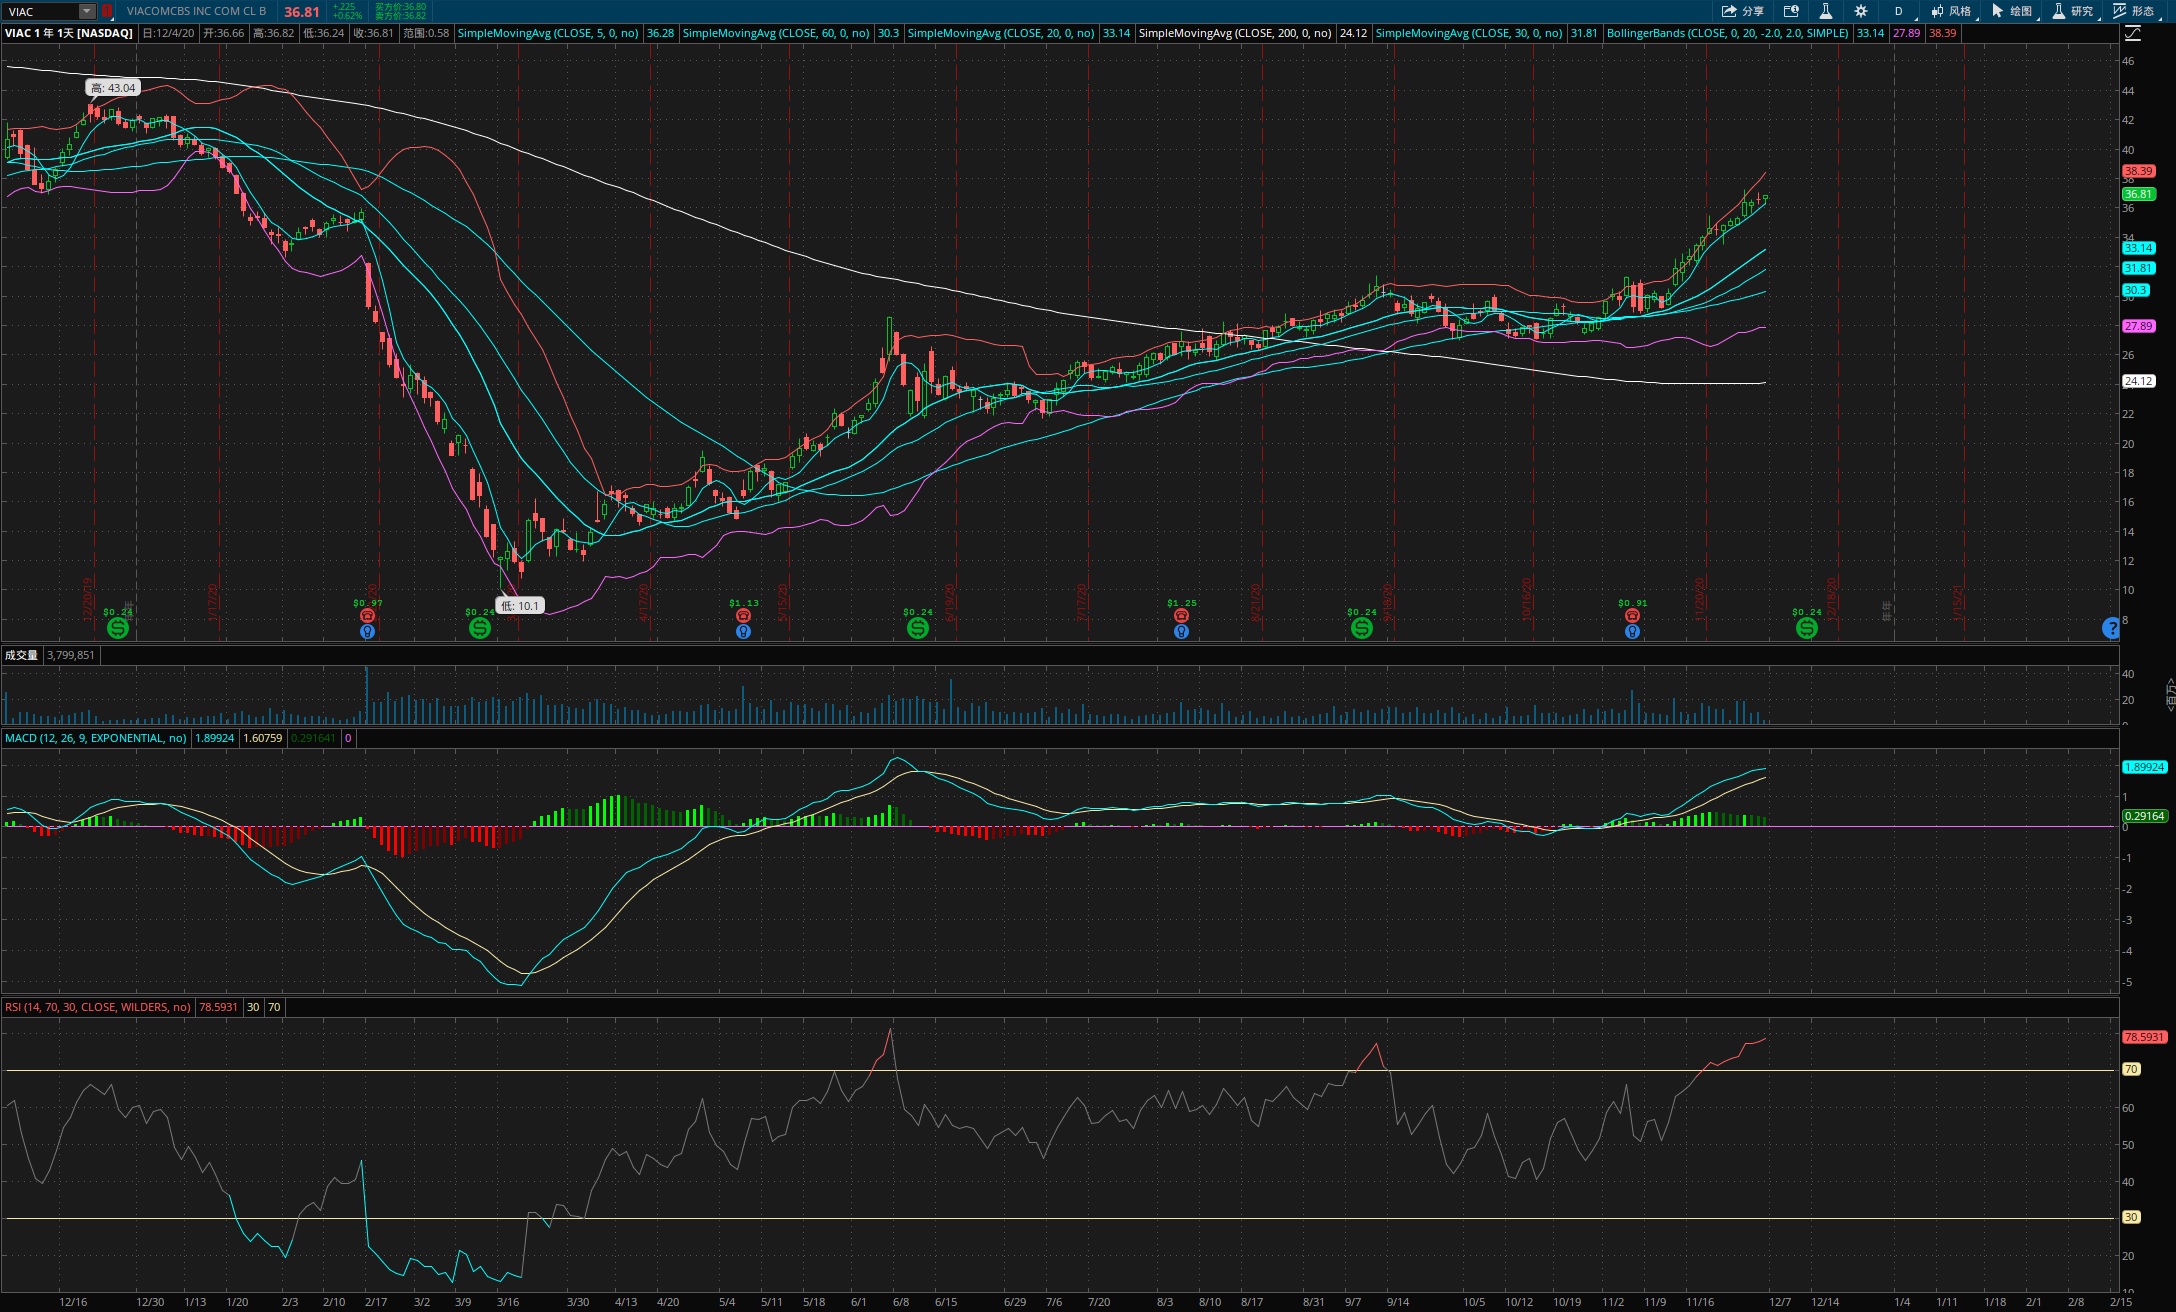Toggle the right-side panel expander arrow by volume

(2170, 693)
